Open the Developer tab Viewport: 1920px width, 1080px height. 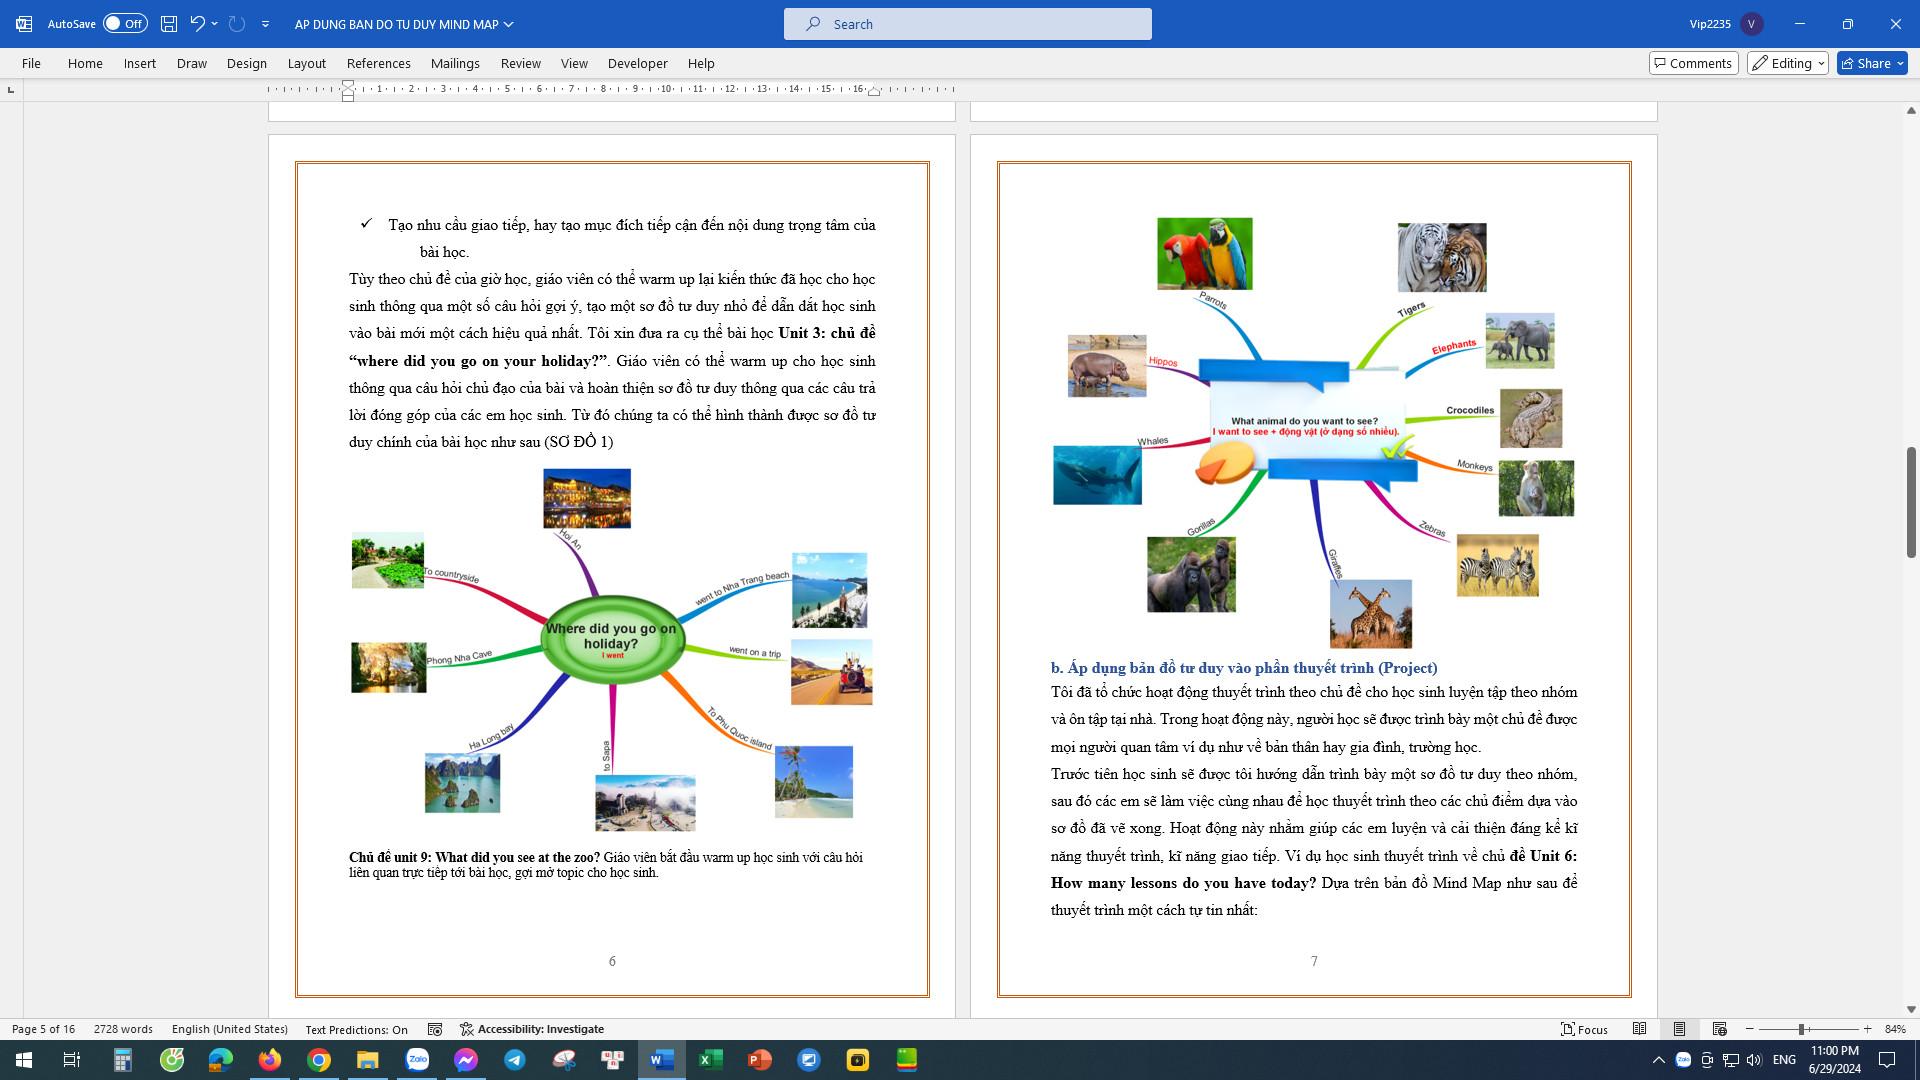point(638,63)
